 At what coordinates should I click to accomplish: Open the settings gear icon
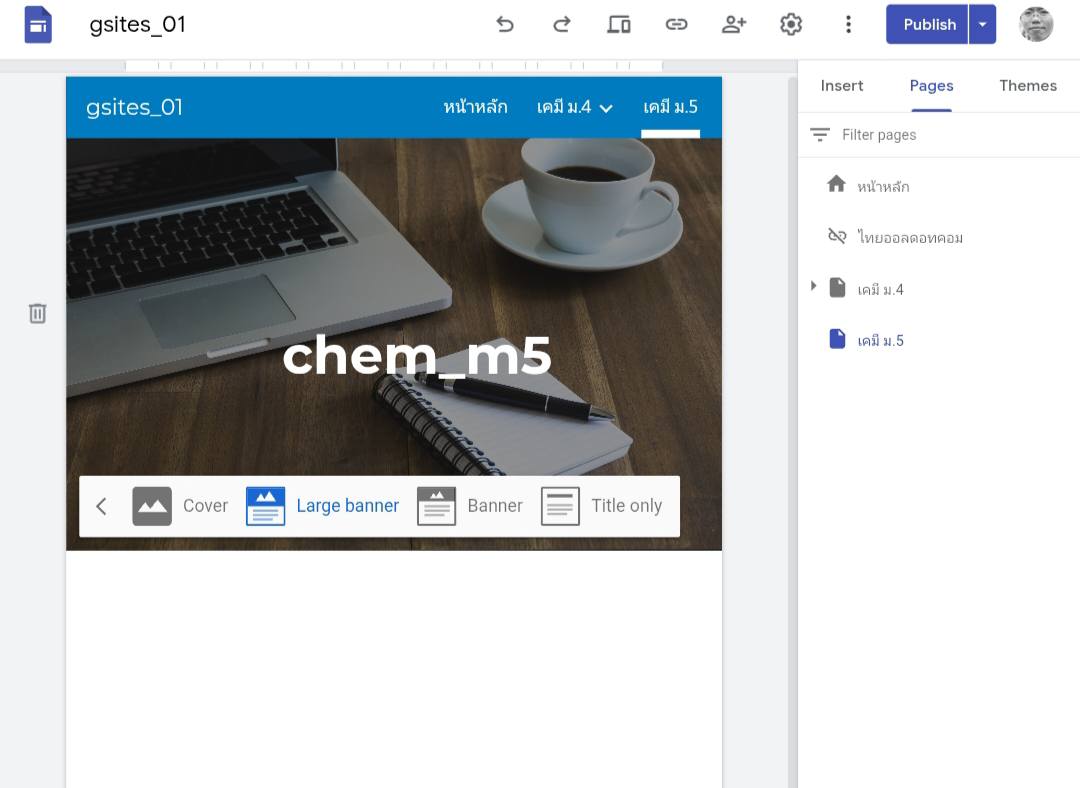pos(791,25)
